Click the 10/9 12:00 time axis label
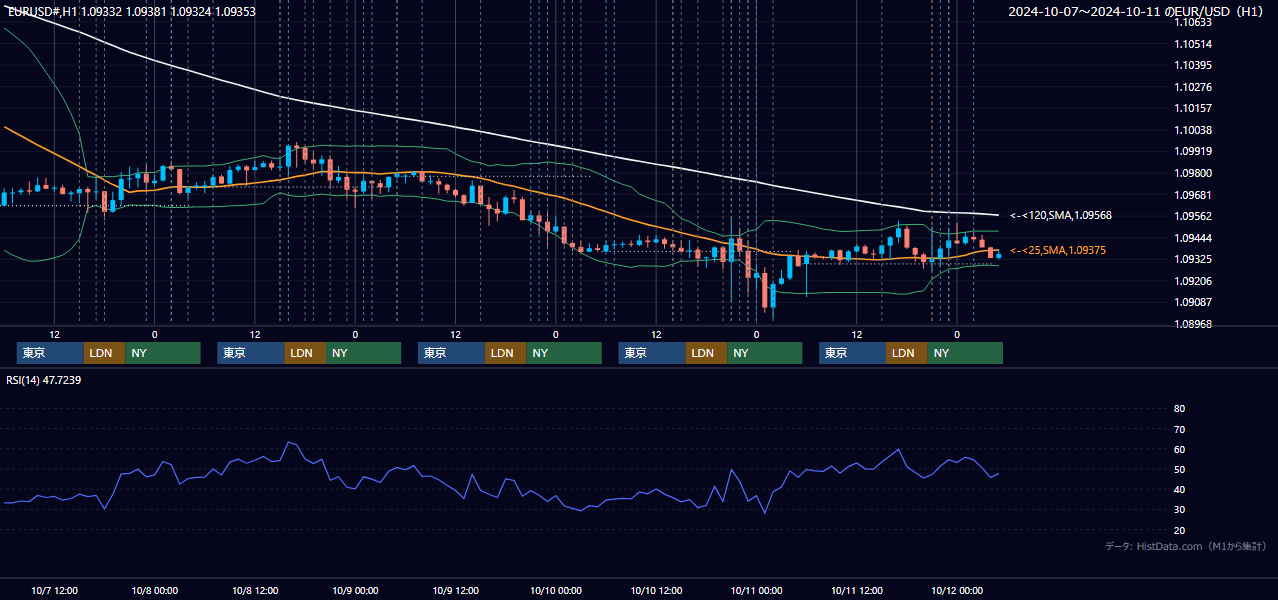The height and width of the screenshot is (600, 1278). pyautogui.click(x=455, y=590)
